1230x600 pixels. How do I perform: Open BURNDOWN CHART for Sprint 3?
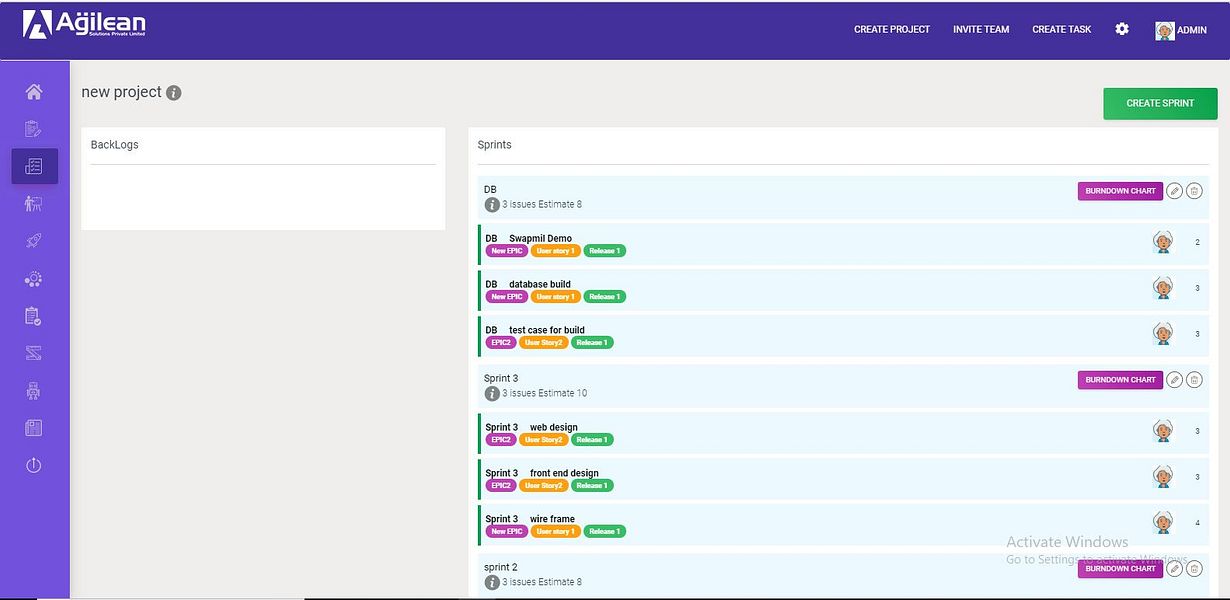click(x=1120, y=380)
